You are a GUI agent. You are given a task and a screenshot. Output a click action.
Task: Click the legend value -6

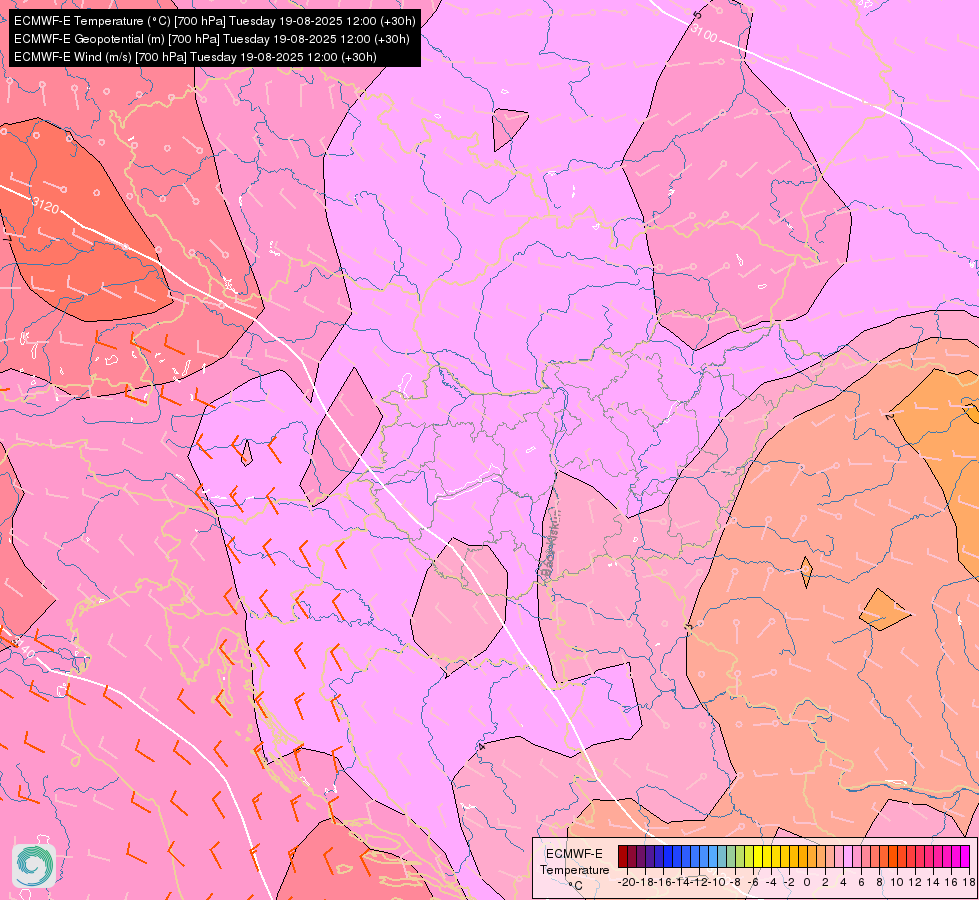(753, 883)
